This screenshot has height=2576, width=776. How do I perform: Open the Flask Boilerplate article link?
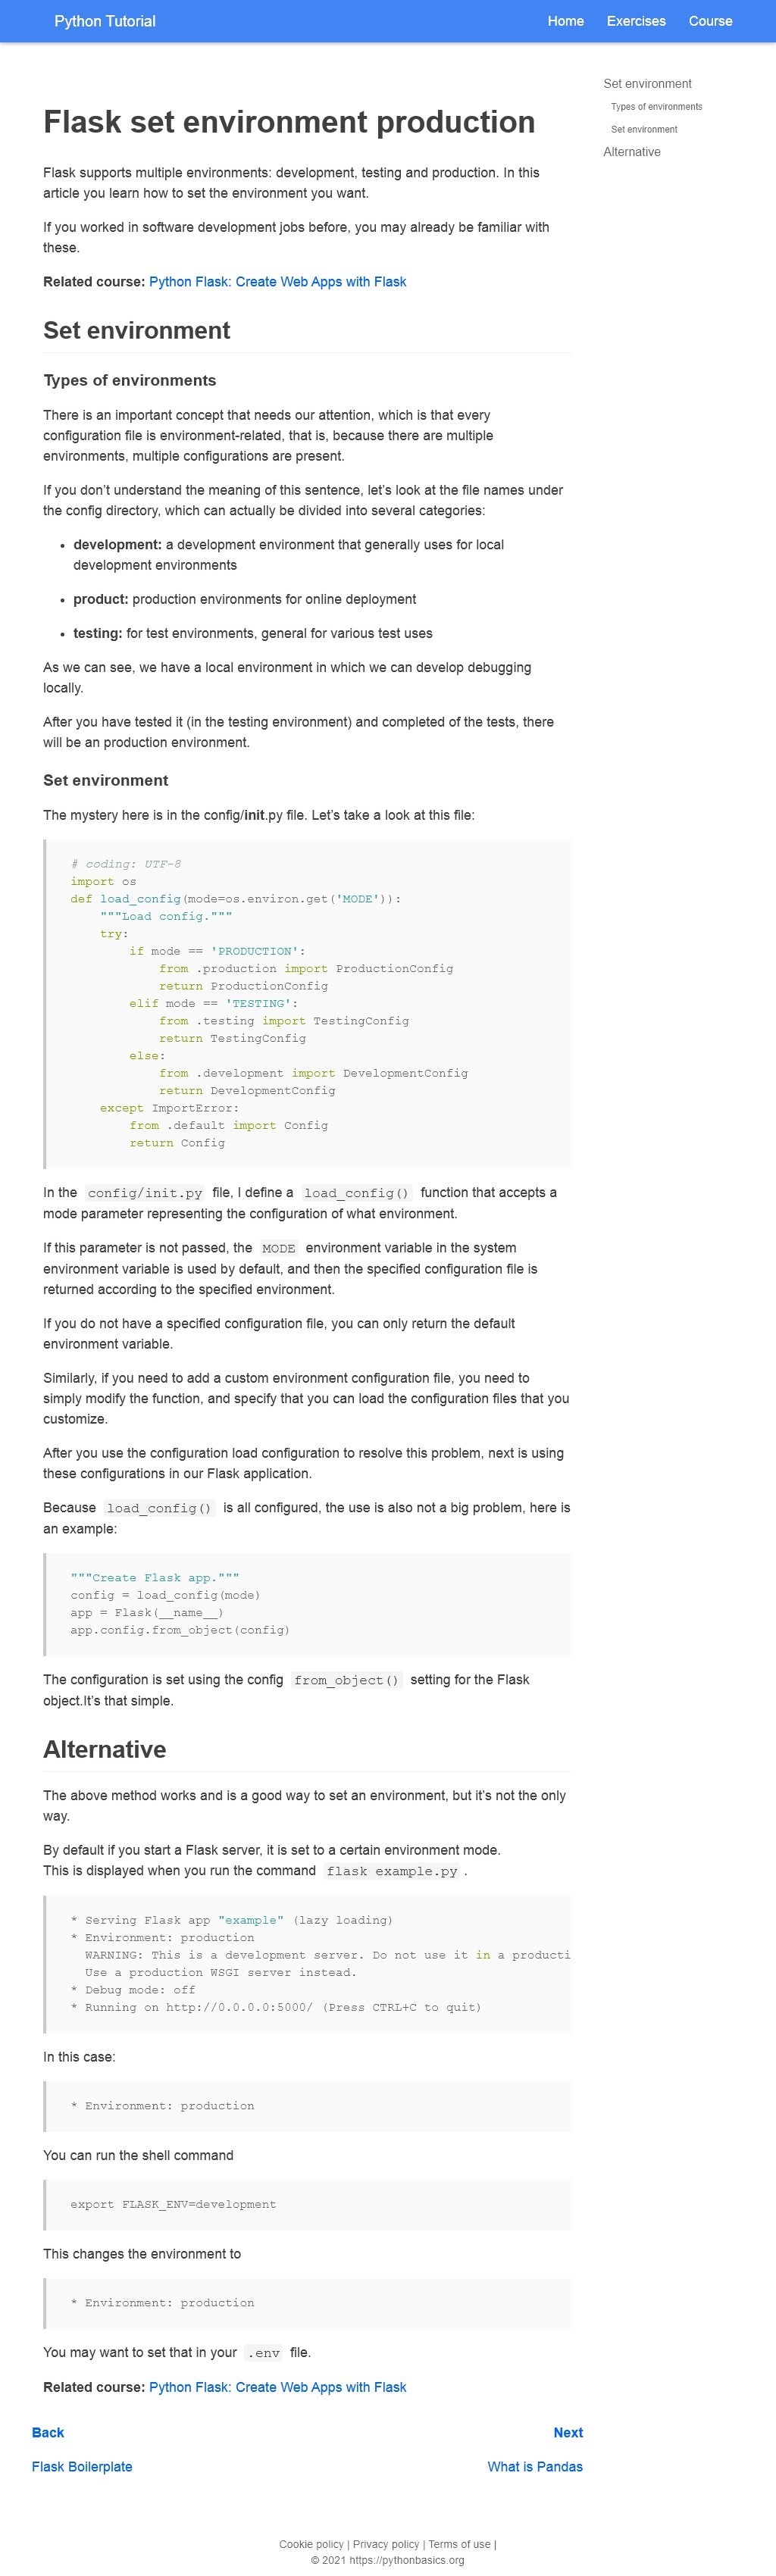[82, 2467]
